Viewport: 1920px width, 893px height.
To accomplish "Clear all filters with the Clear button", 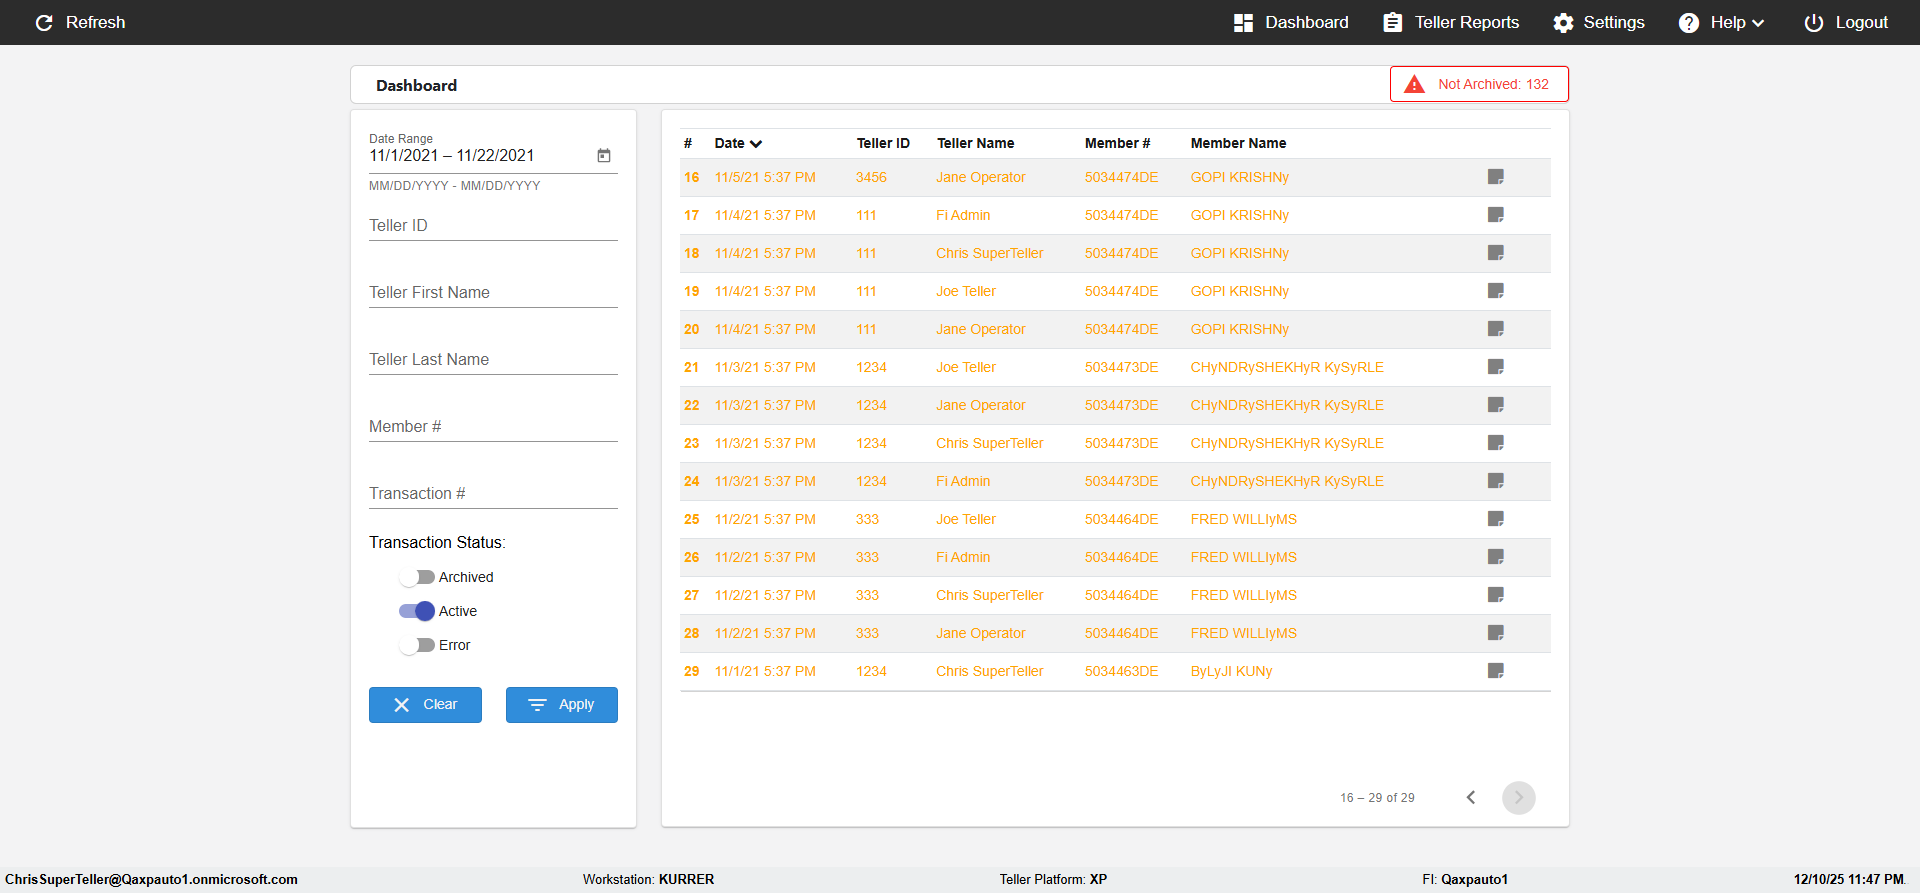I will coord(425,704).
